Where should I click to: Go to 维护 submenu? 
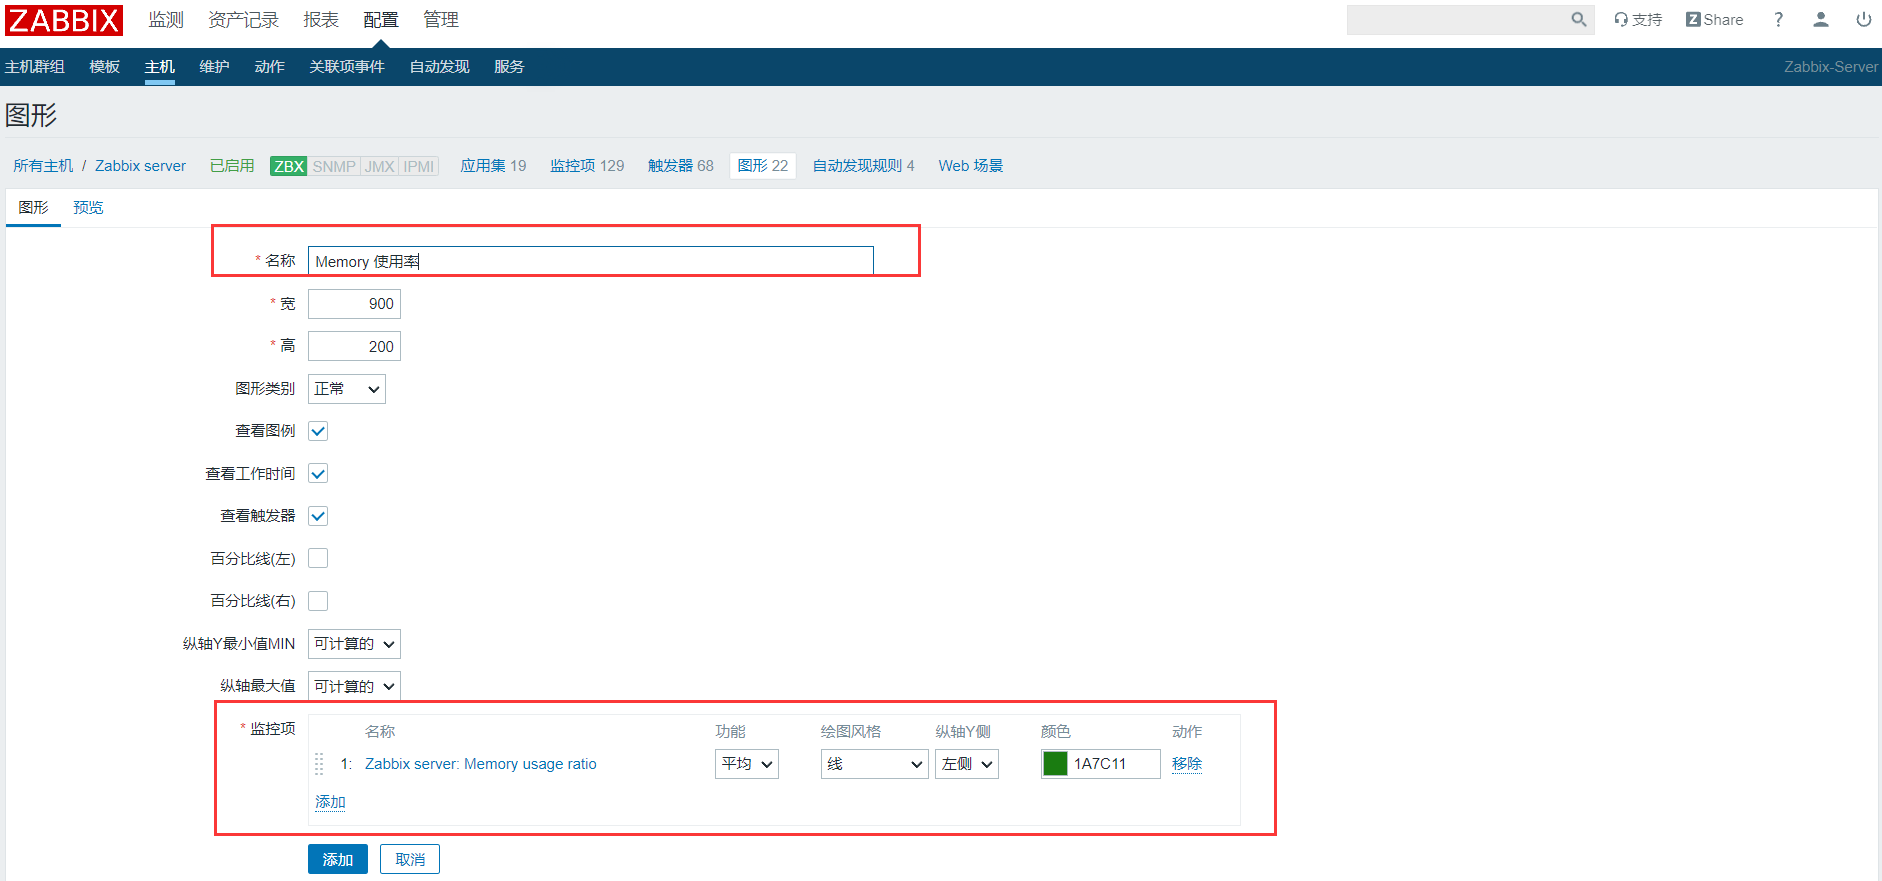click(x=215, y=67)
